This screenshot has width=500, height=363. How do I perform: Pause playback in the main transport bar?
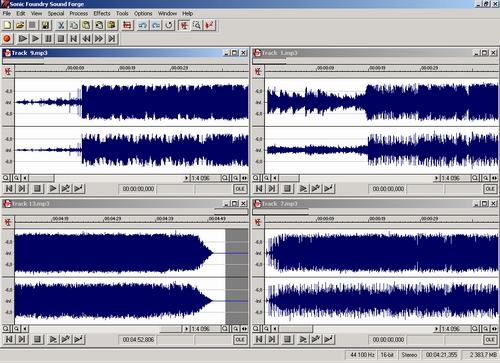pyautogui.click(x=48, y=39)
